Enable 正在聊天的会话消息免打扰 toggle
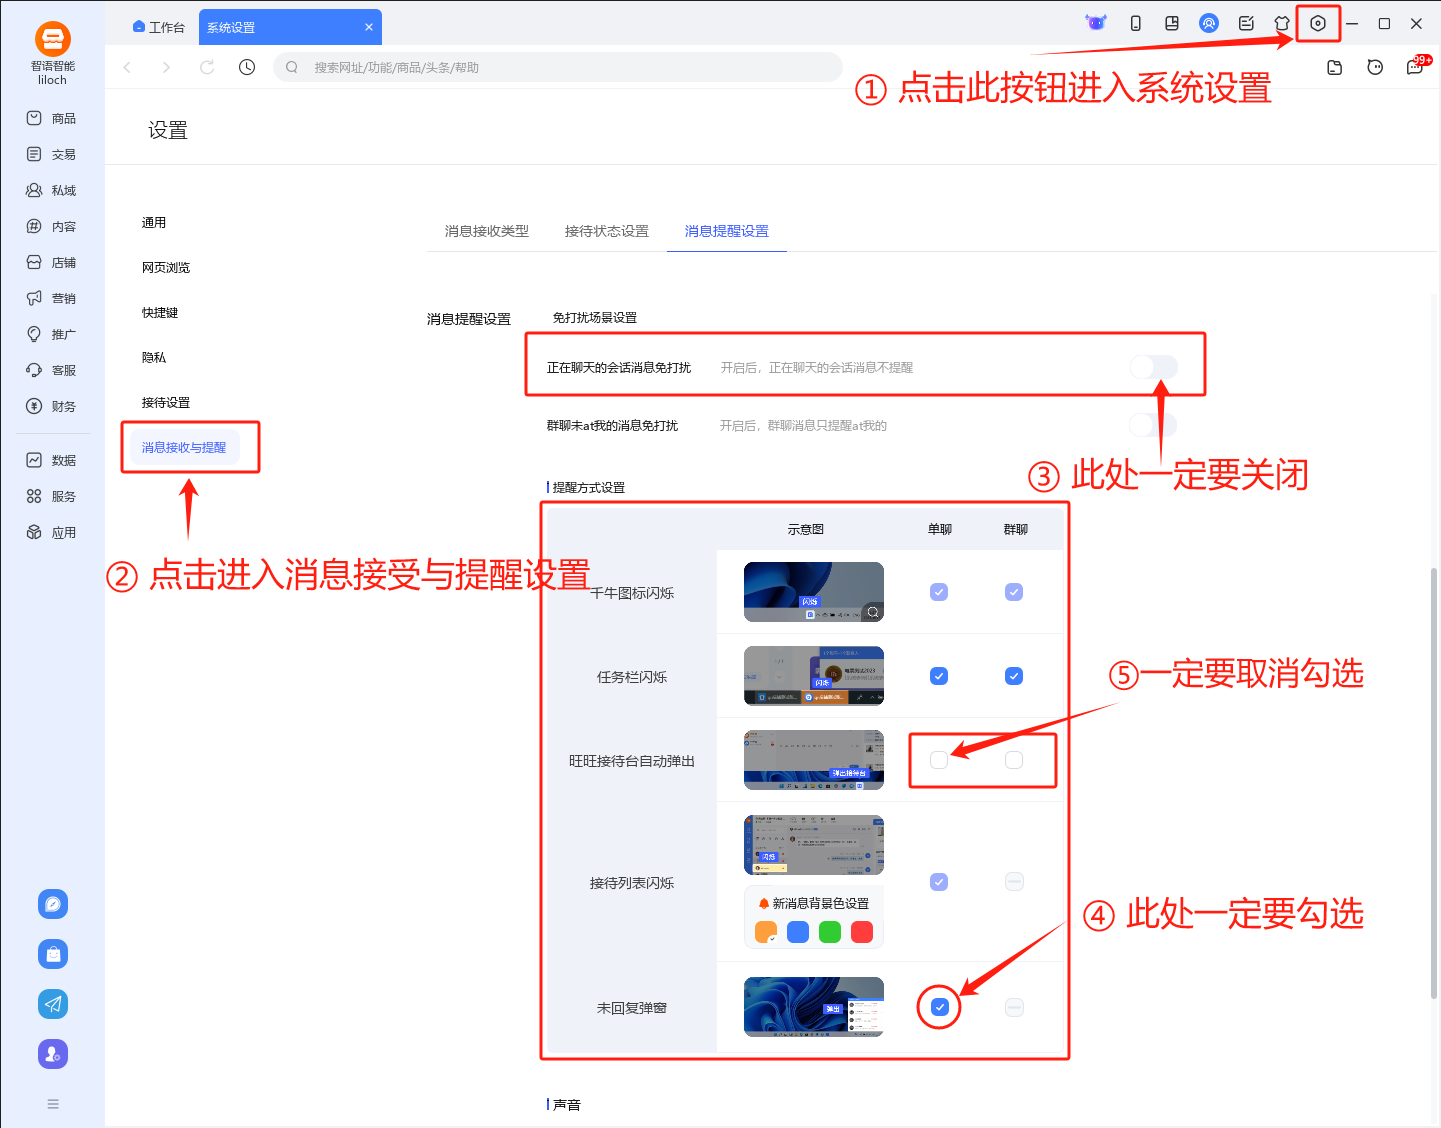Image resolution: width=1441 pixels, height=1128 pixels. 1152,367
